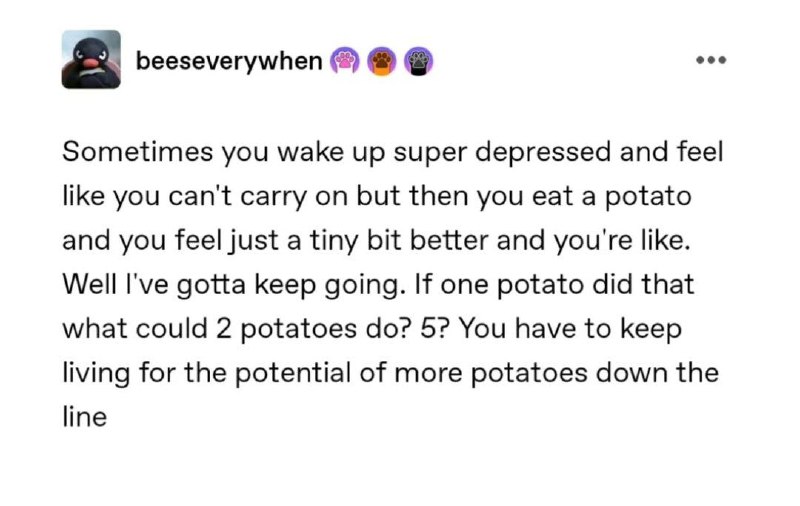The width and height of the screenshot is (800, 506).
Task: Click the final word "line"
Action: [85, 417]
